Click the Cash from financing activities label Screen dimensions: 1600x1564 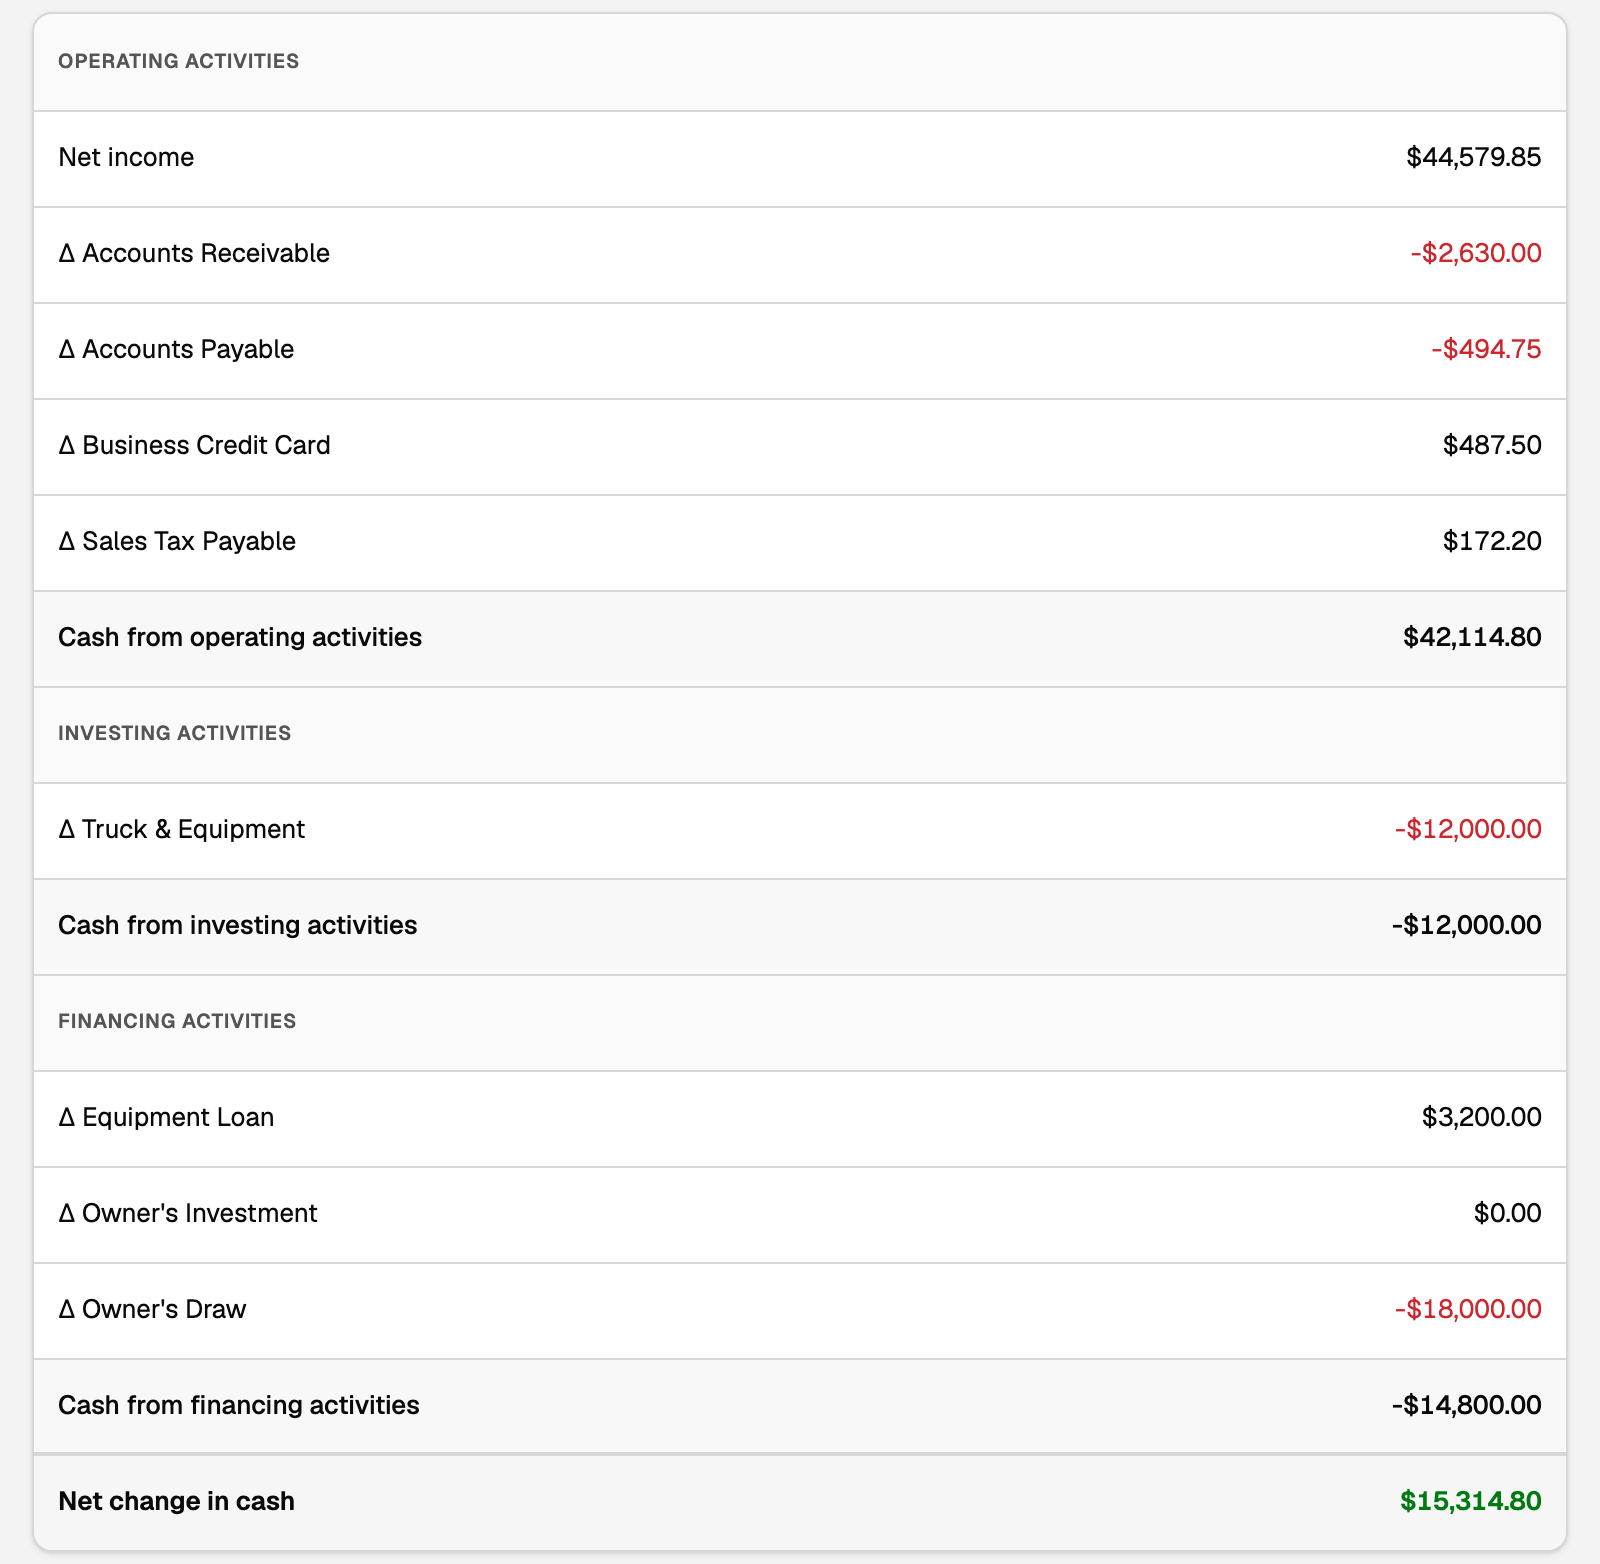coord(239,1405)
